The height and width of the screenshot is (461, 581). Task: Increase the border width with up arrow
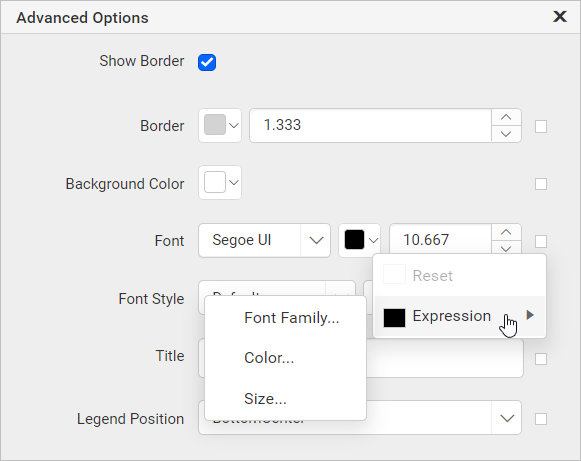[506, 117]
